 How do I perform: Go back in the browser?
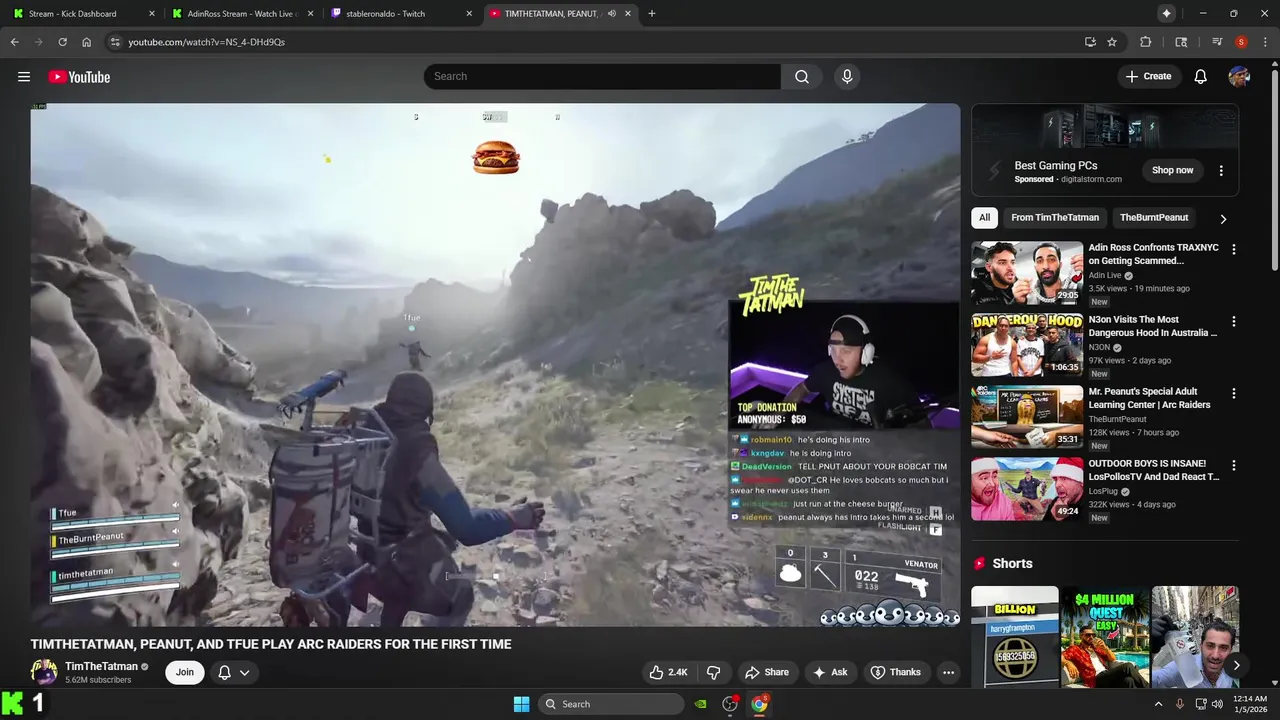14,42
